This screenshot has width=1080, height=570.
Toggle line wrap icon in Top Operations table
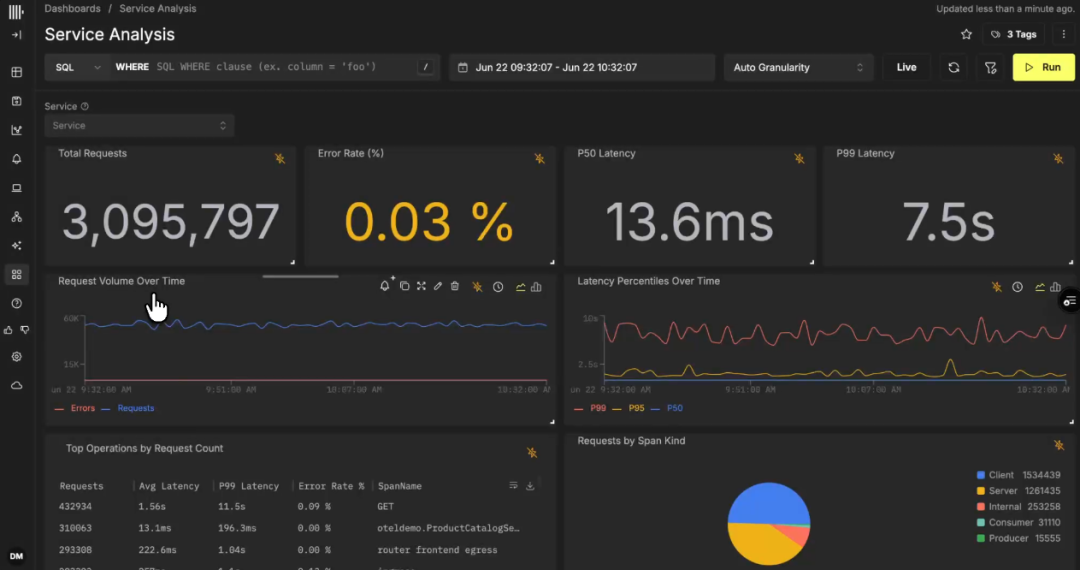[513, 485]
